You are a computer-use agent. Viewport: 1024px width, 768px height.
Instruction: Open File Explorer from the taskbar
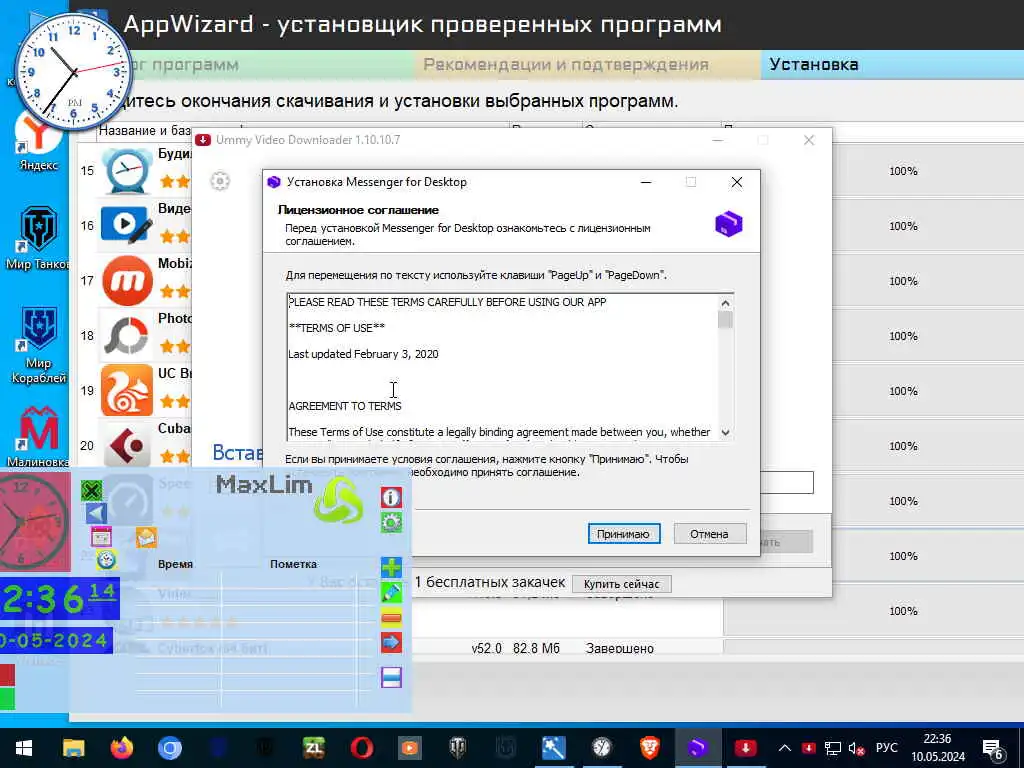tap(73, 748)
